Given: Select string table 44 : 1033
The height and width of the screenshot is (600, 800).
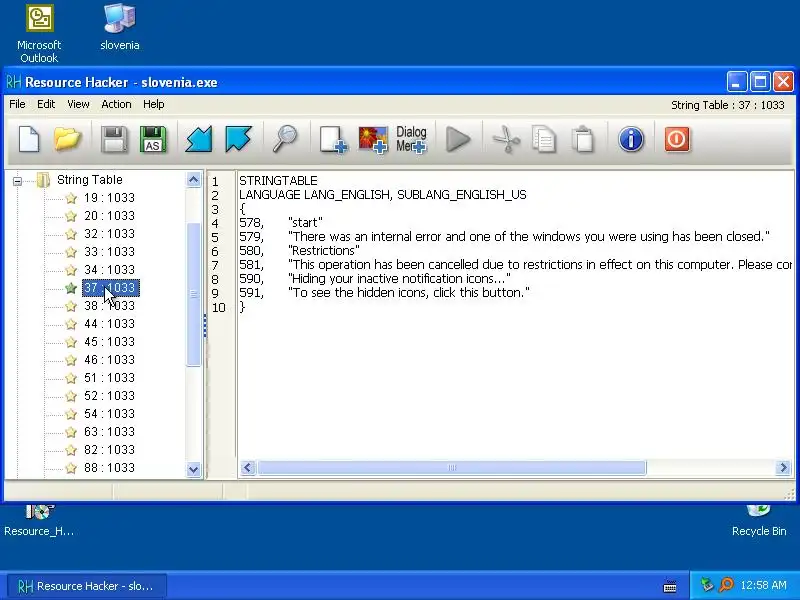Looking at the screenshot, I should (x=109, y=323).
